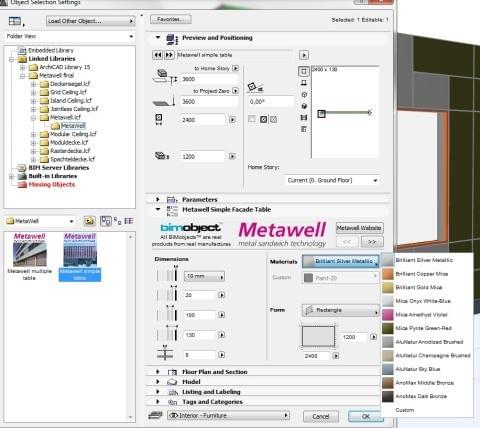Viewport: 480px width, 428px height.
Task: Expand the Floor Plan and Section panel
Action: (158, 372)
